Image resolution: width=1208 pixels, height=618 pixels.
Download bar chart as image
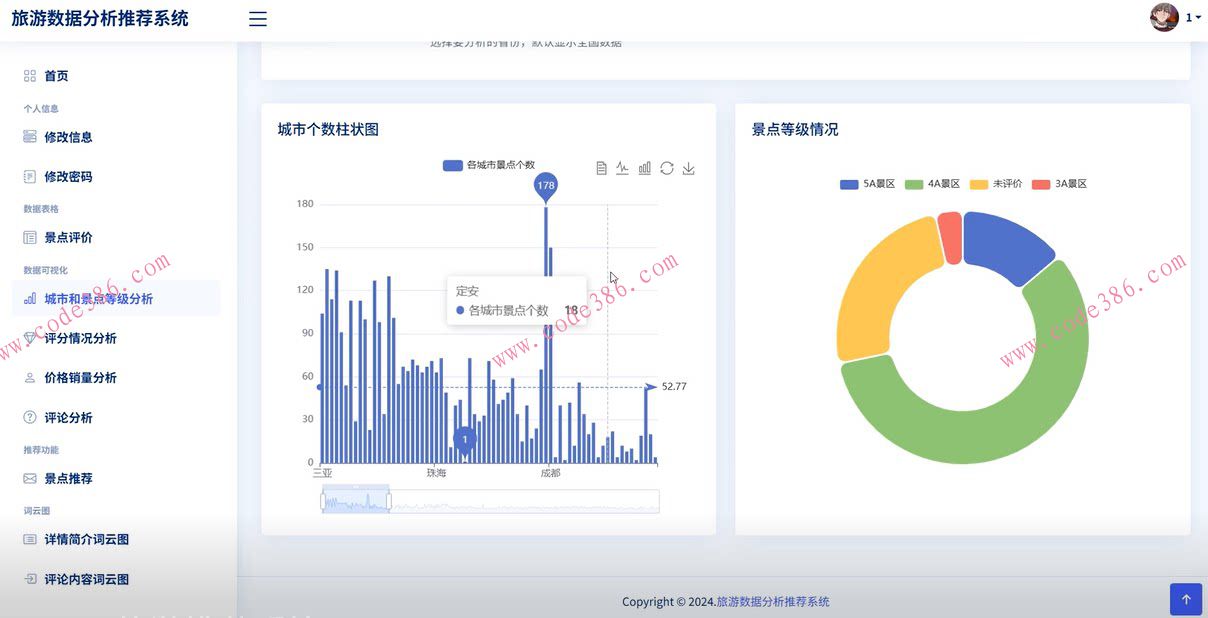(688, 168)
